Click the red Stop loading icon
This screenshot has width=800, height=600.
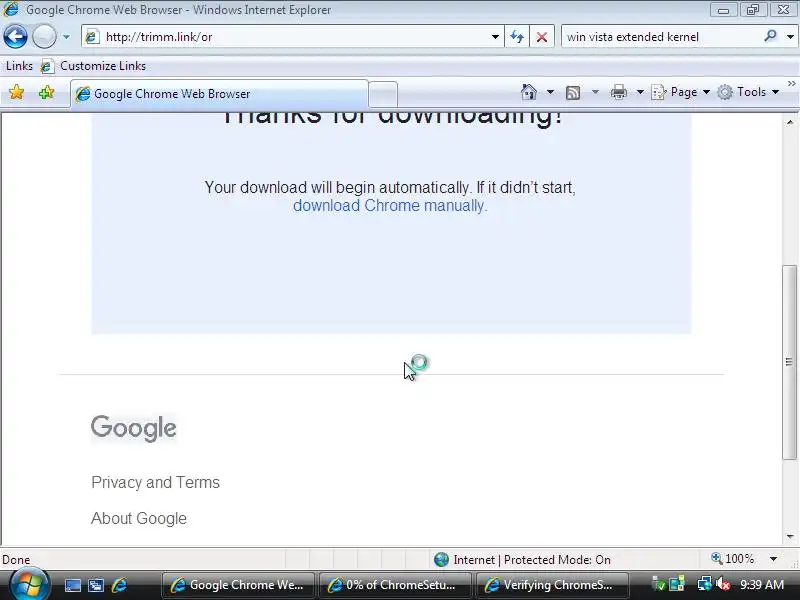coord(542,37)
